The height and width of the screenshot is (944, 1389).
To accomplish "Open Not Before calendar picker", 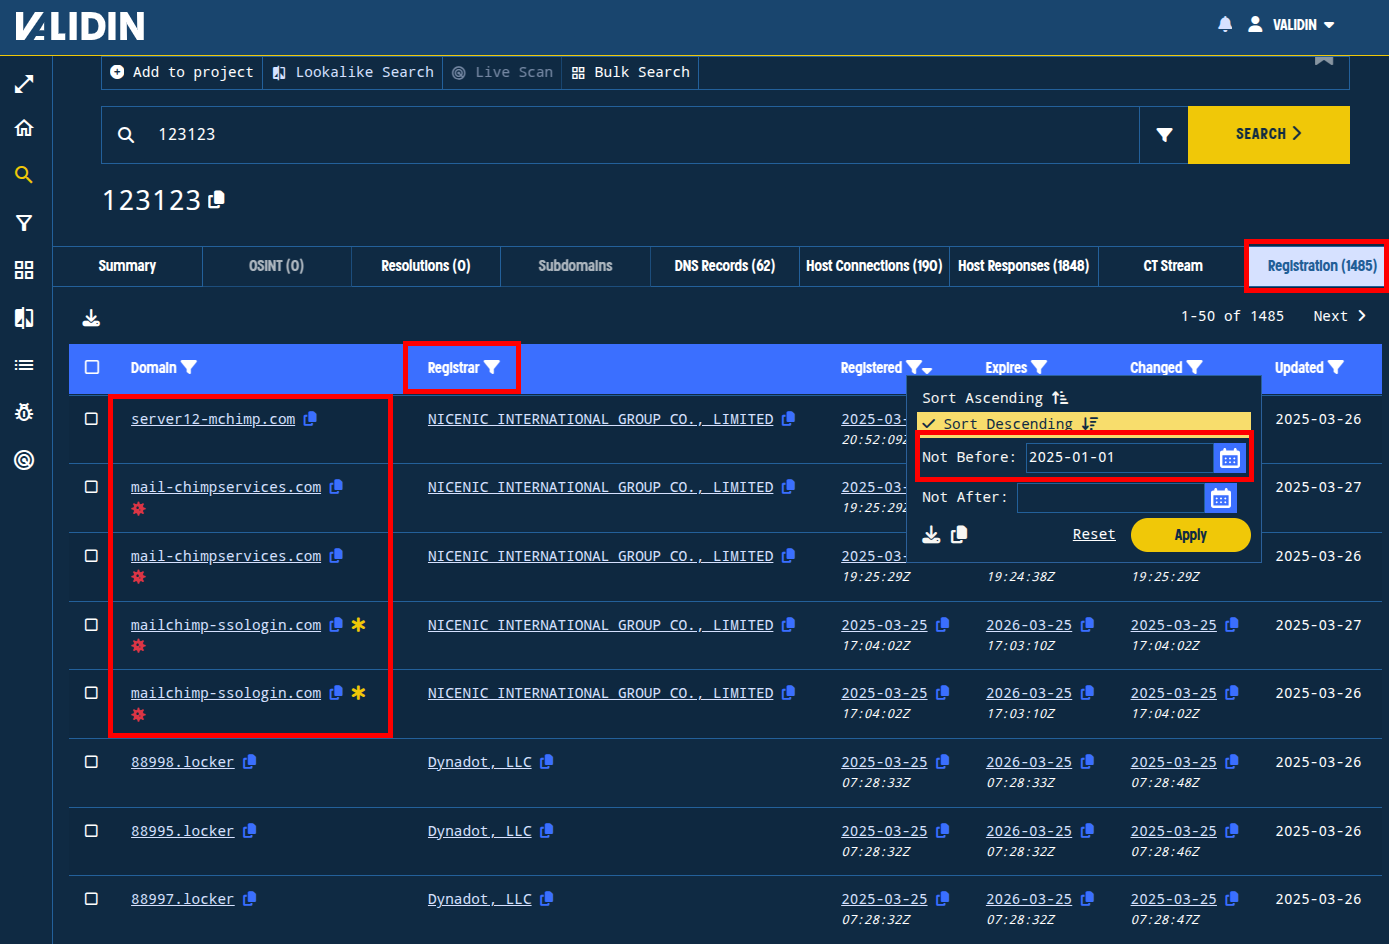I will 1229,458.
